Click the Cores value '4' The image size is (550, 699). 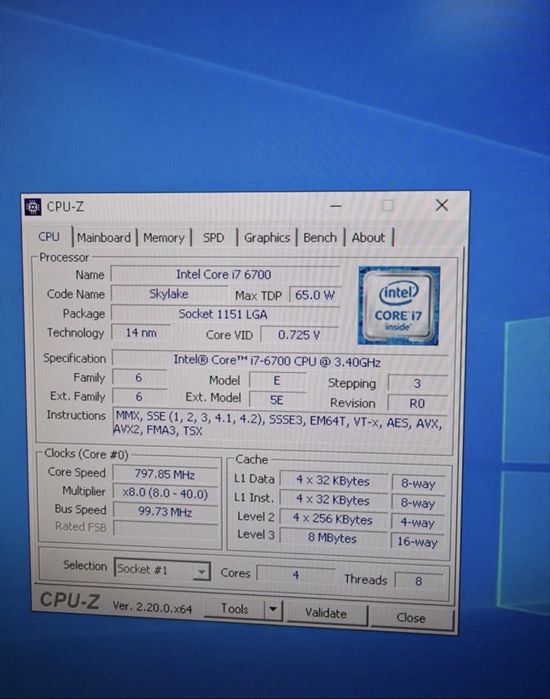coord(296,575)
